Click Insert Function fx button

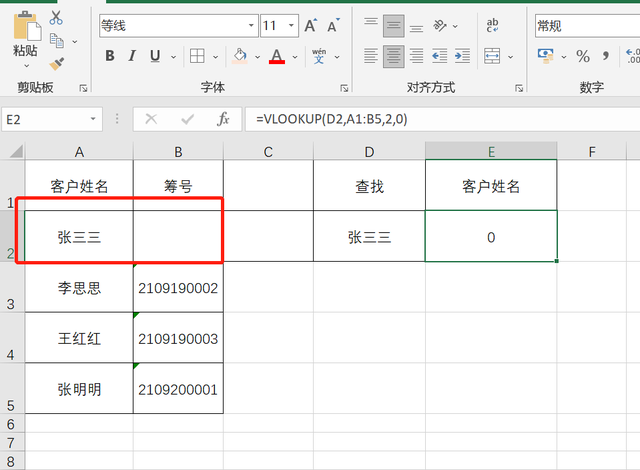coord(223,119)
